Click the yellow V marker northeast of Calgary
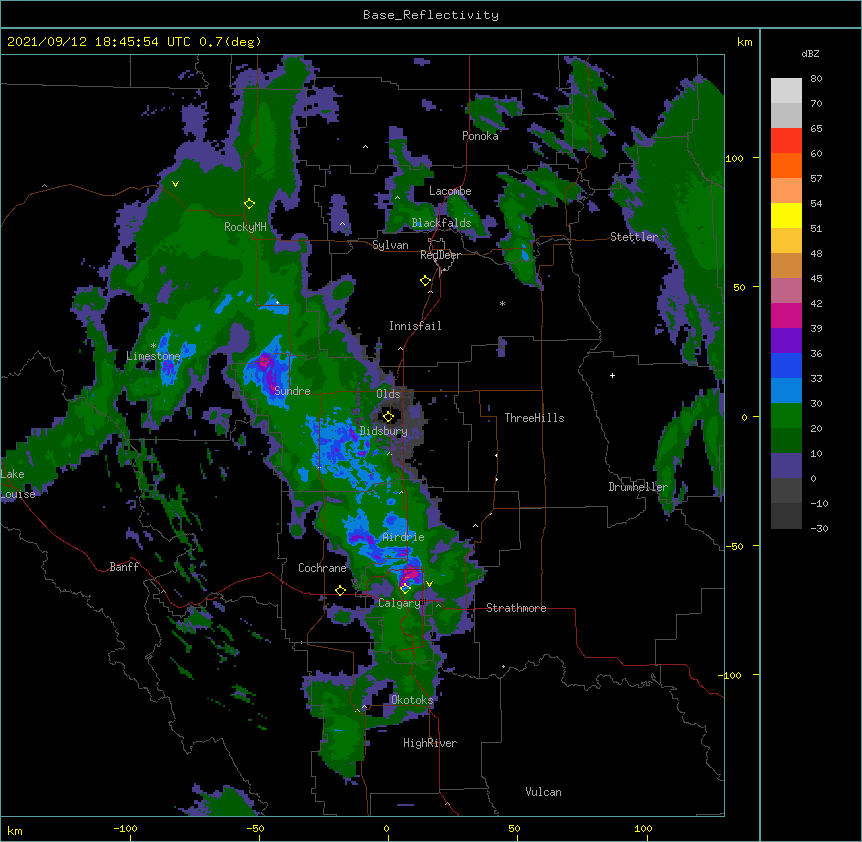 pos(429,584)
